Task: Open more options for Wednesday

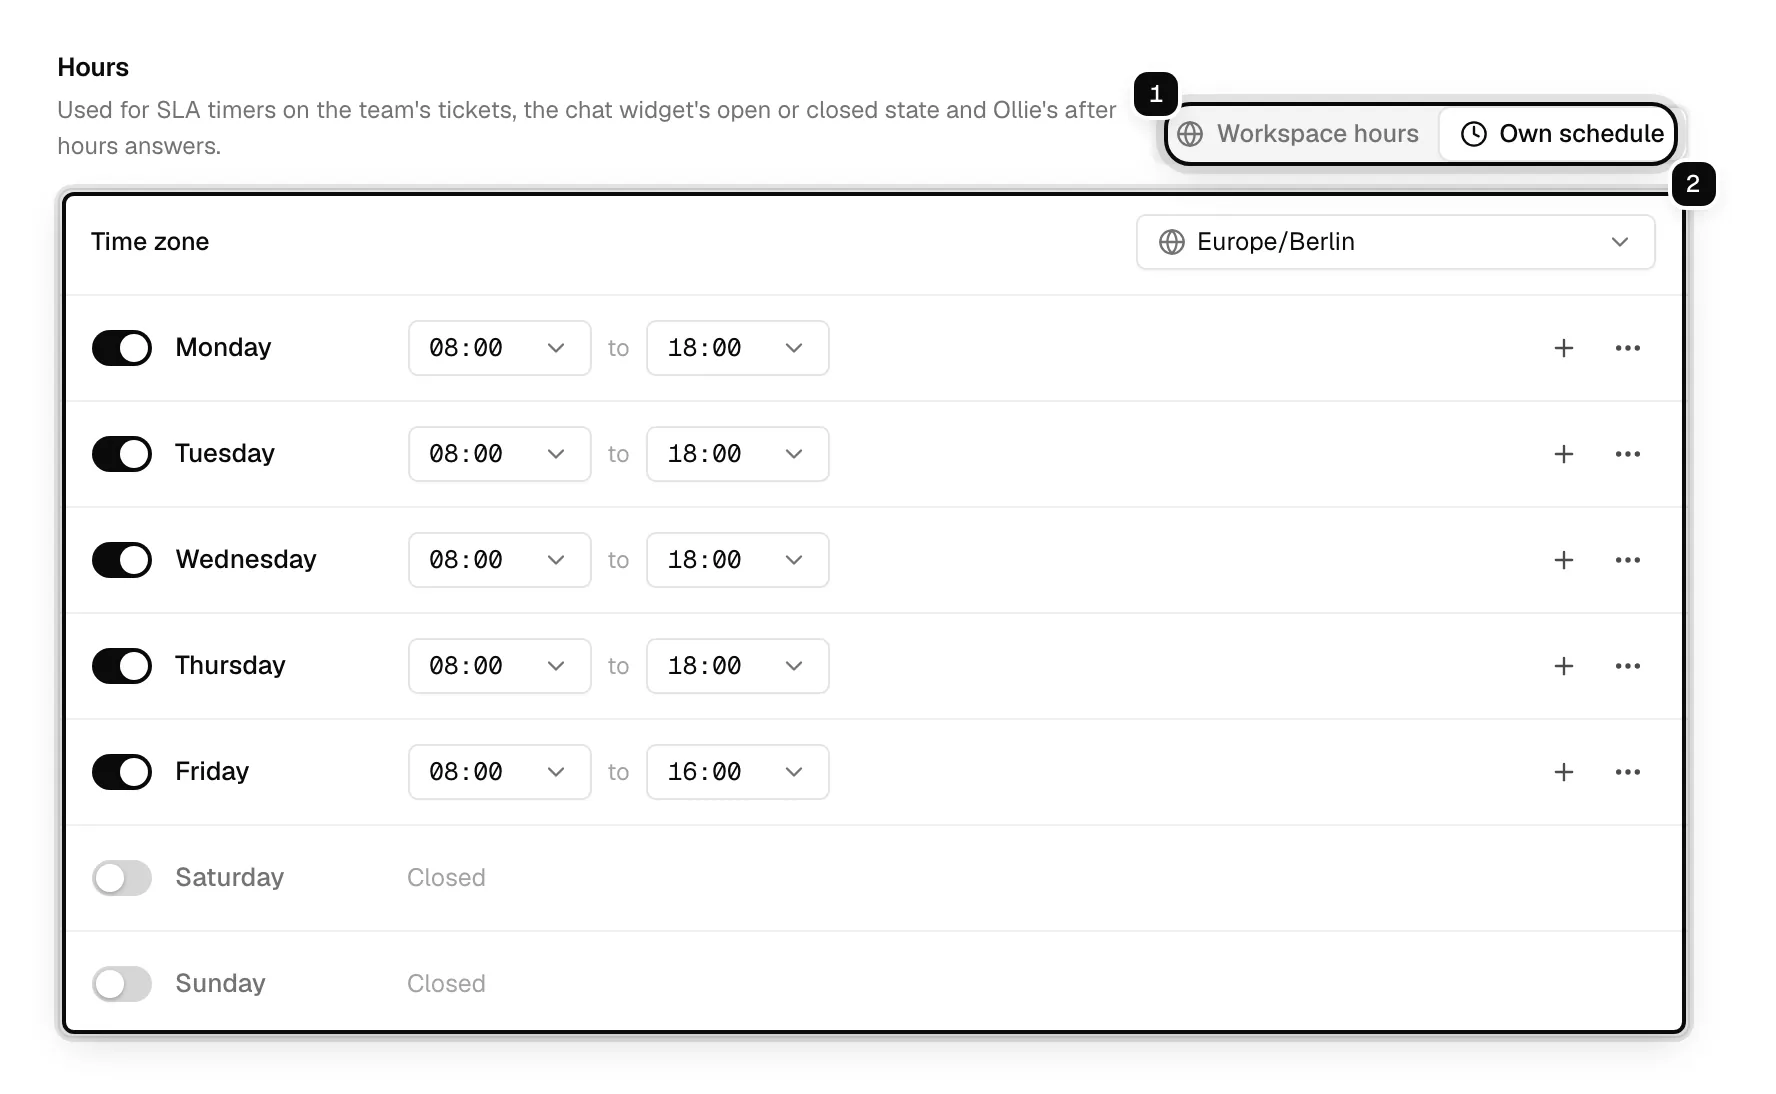Action: [1628, 560]
